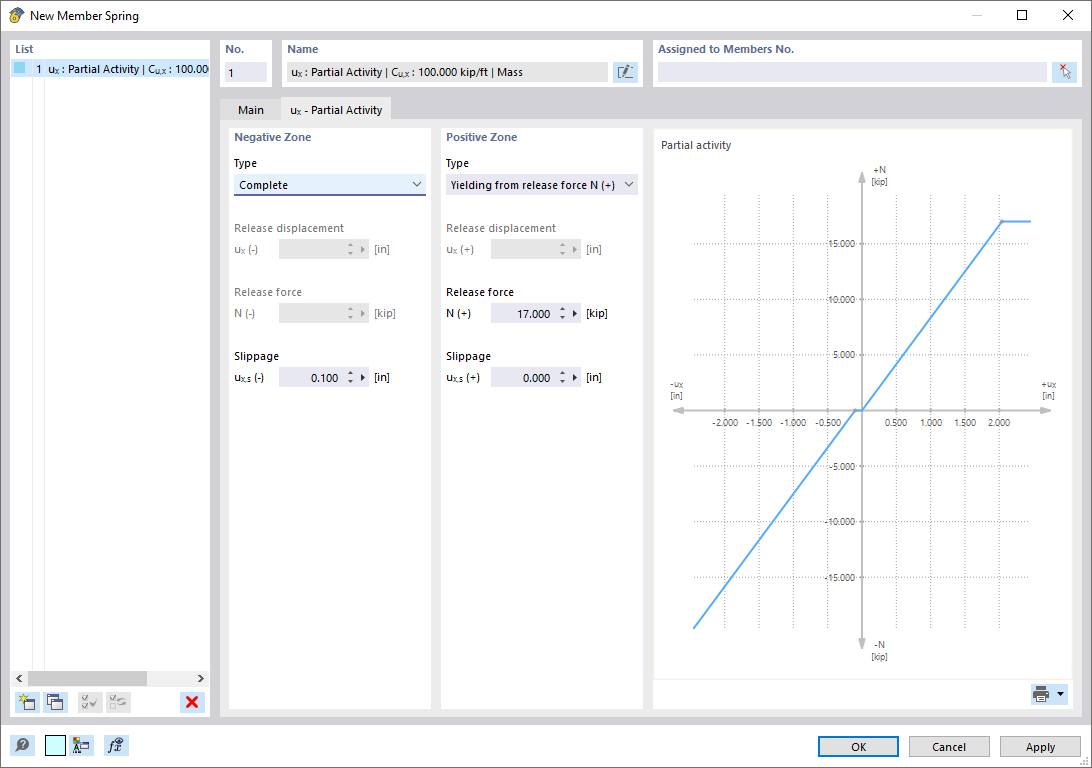Click the Partial activity diagram label

click(x=696, y=146)
